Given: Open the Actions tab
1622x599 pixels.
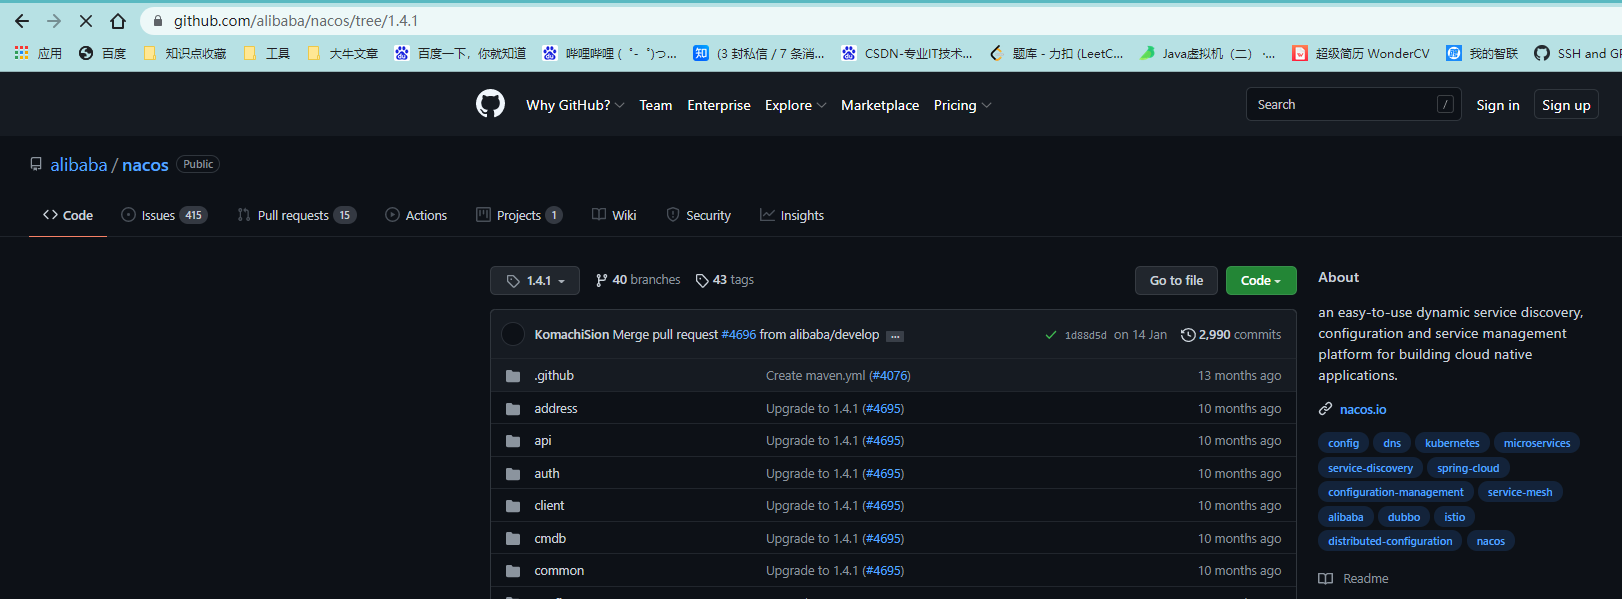Looking at the screenshot, I should tap(416, 215).
